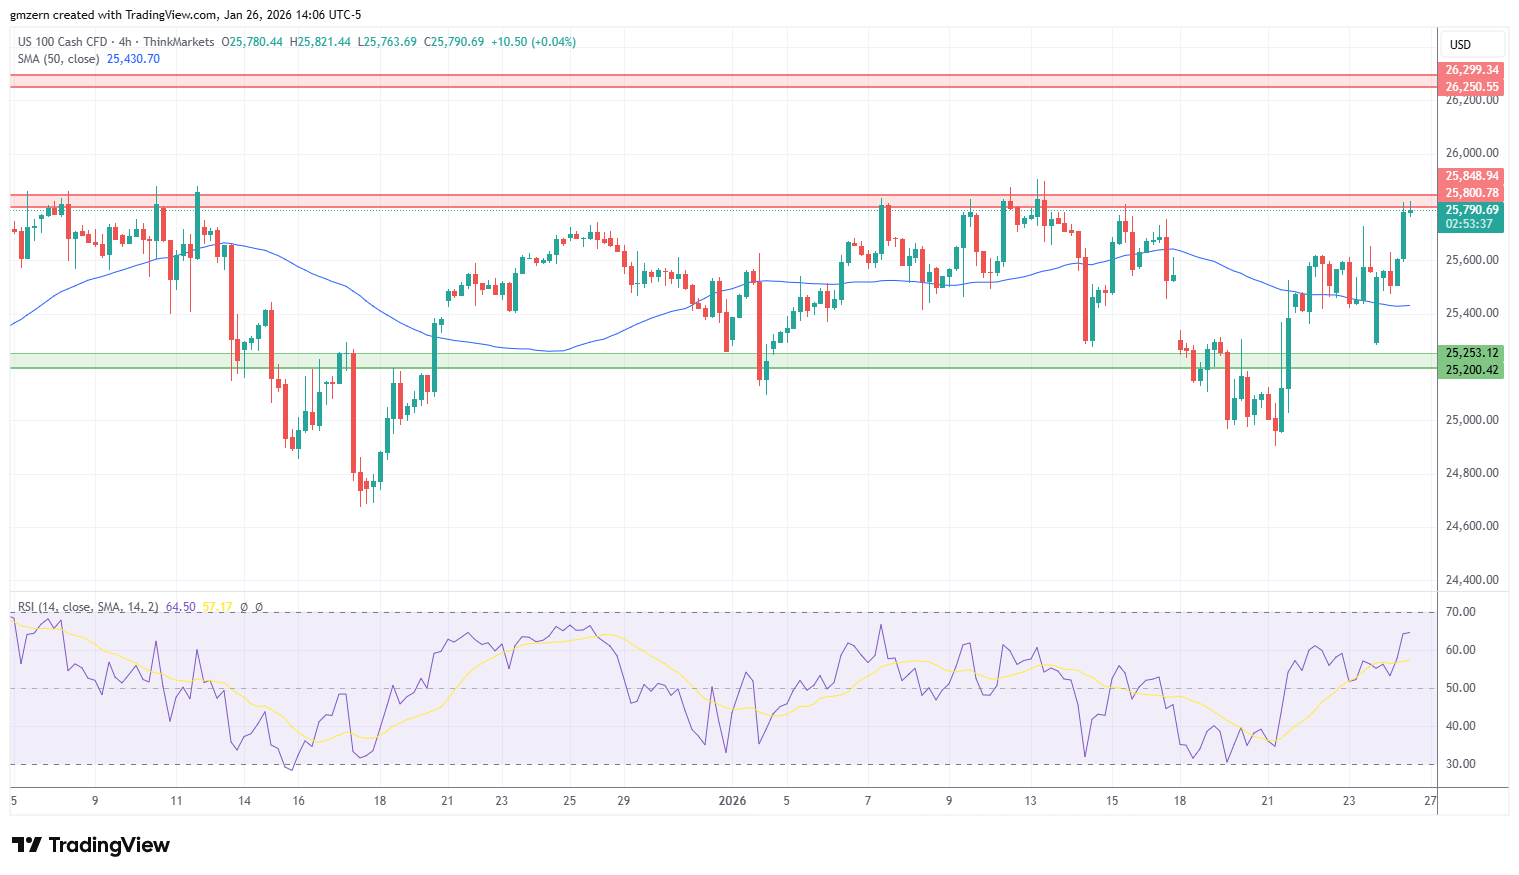Click the 25,253.12 green support label

point(1472,353)
